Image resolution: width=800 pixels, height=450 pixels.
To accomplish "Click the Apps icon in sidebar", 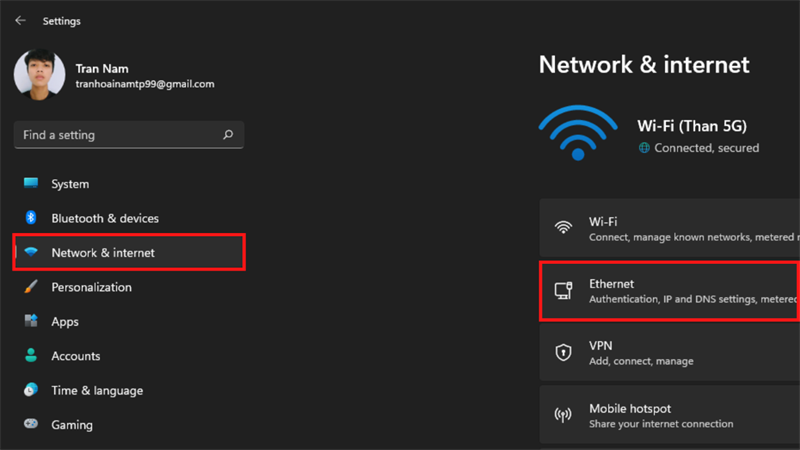I will [x=31, y=321].
